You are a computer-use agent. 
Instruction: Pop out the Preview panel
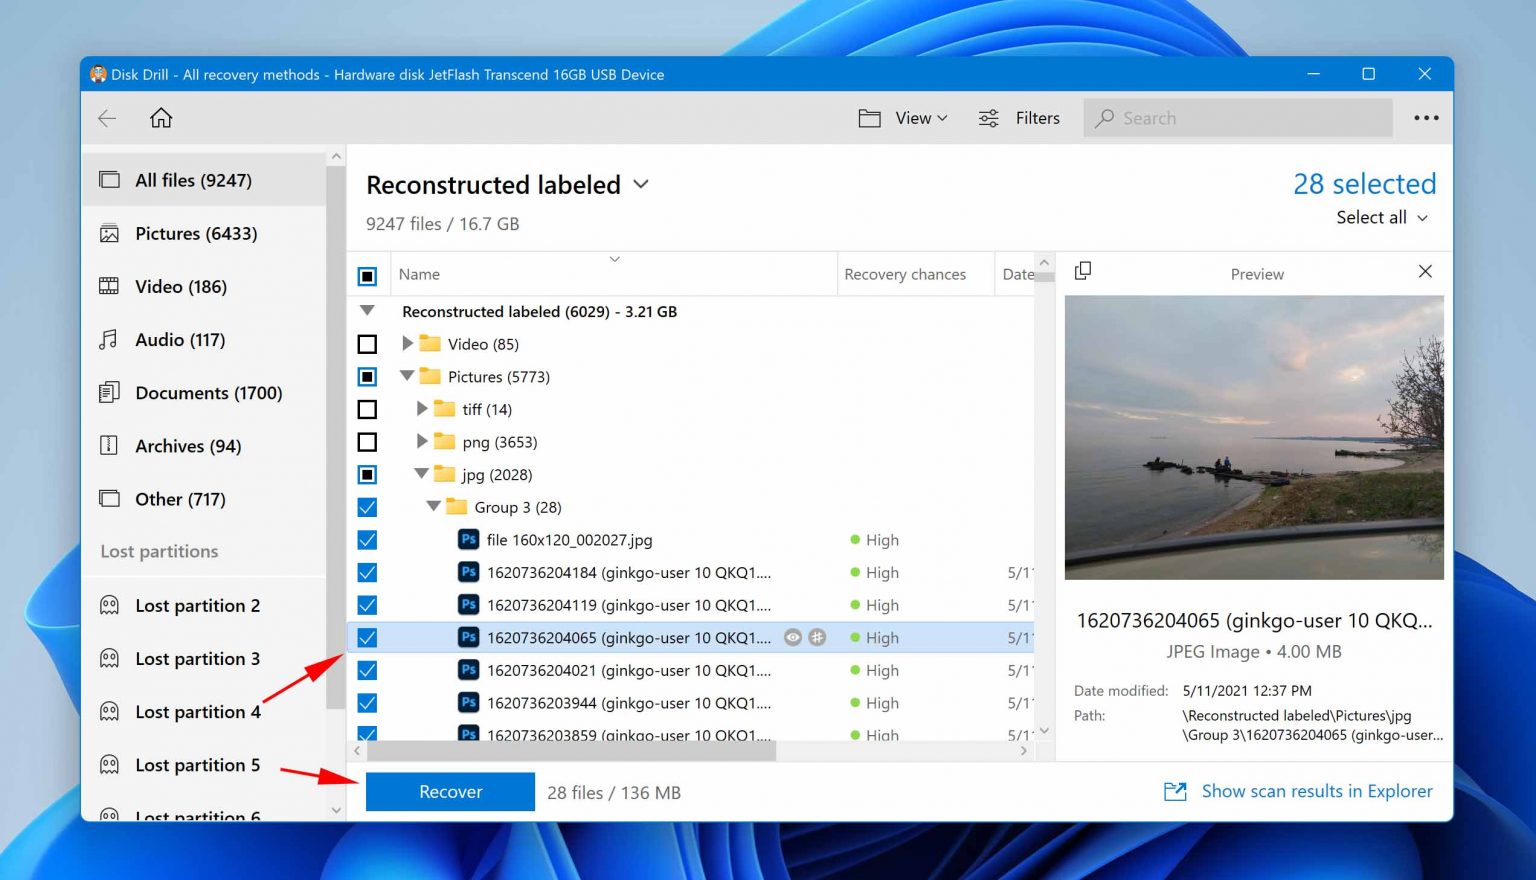pyautogui.click(x=1083, y=271)
